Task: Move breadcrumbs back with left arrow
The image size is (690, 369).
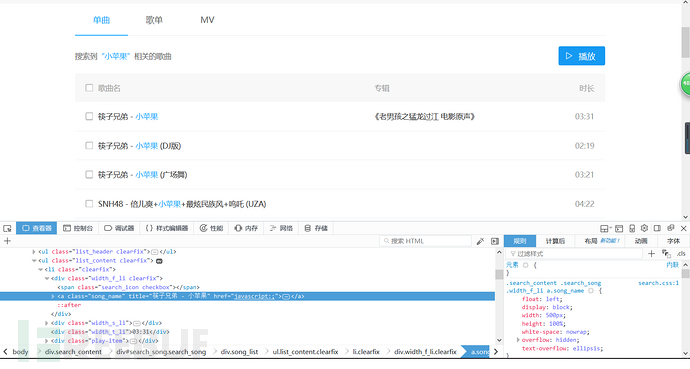Action: point(5,352)
